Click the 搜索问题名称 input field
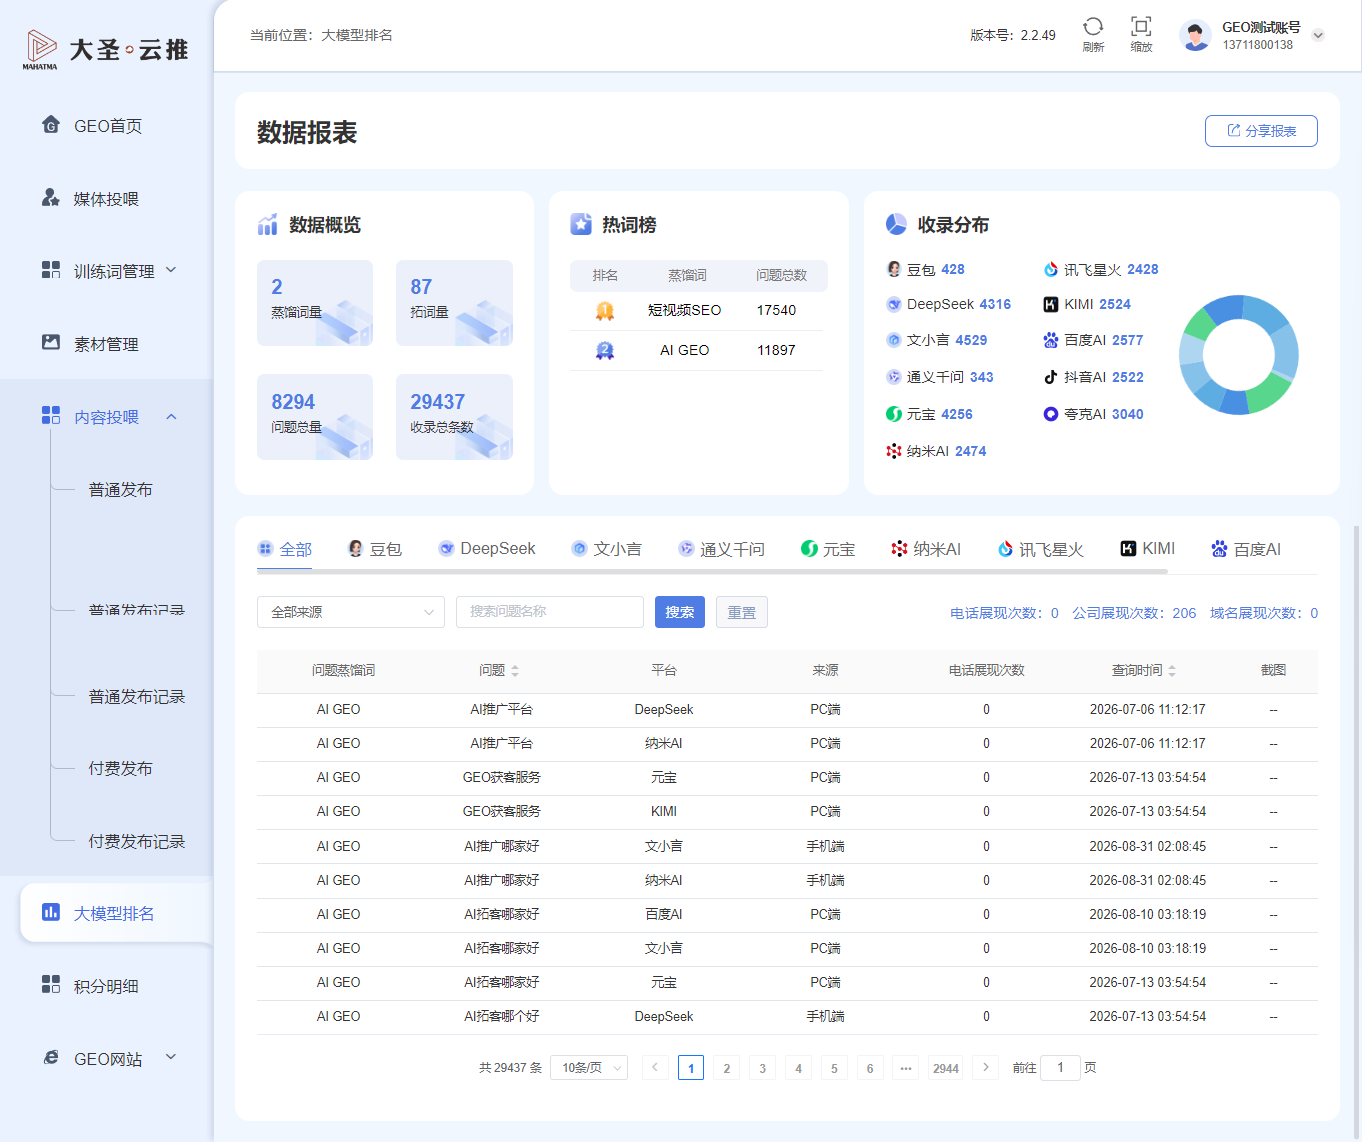Viewport: 1362px width, 1142px height. [x=550, y=612]
